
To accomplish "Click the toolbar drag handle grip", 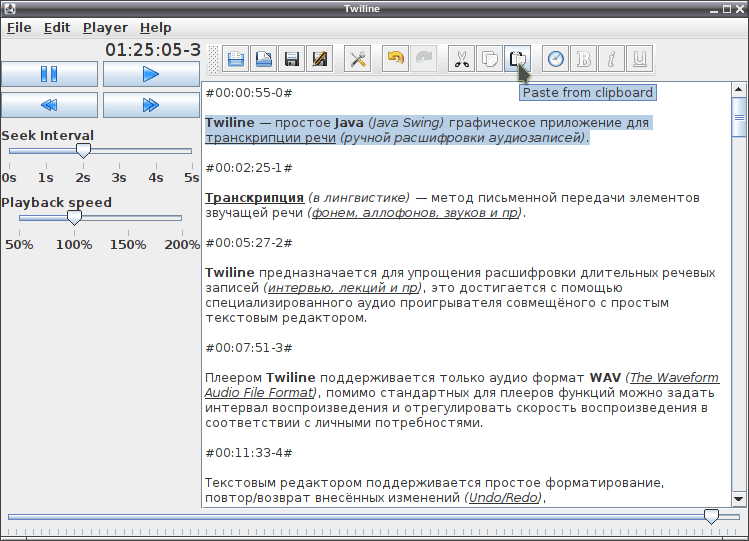I will coord(214,59).
